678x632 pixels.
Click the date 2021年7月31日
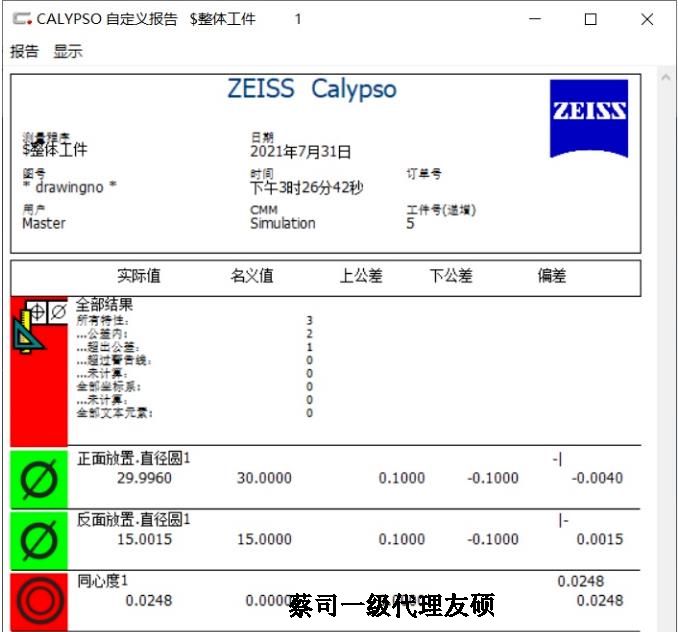coord(301,152)
